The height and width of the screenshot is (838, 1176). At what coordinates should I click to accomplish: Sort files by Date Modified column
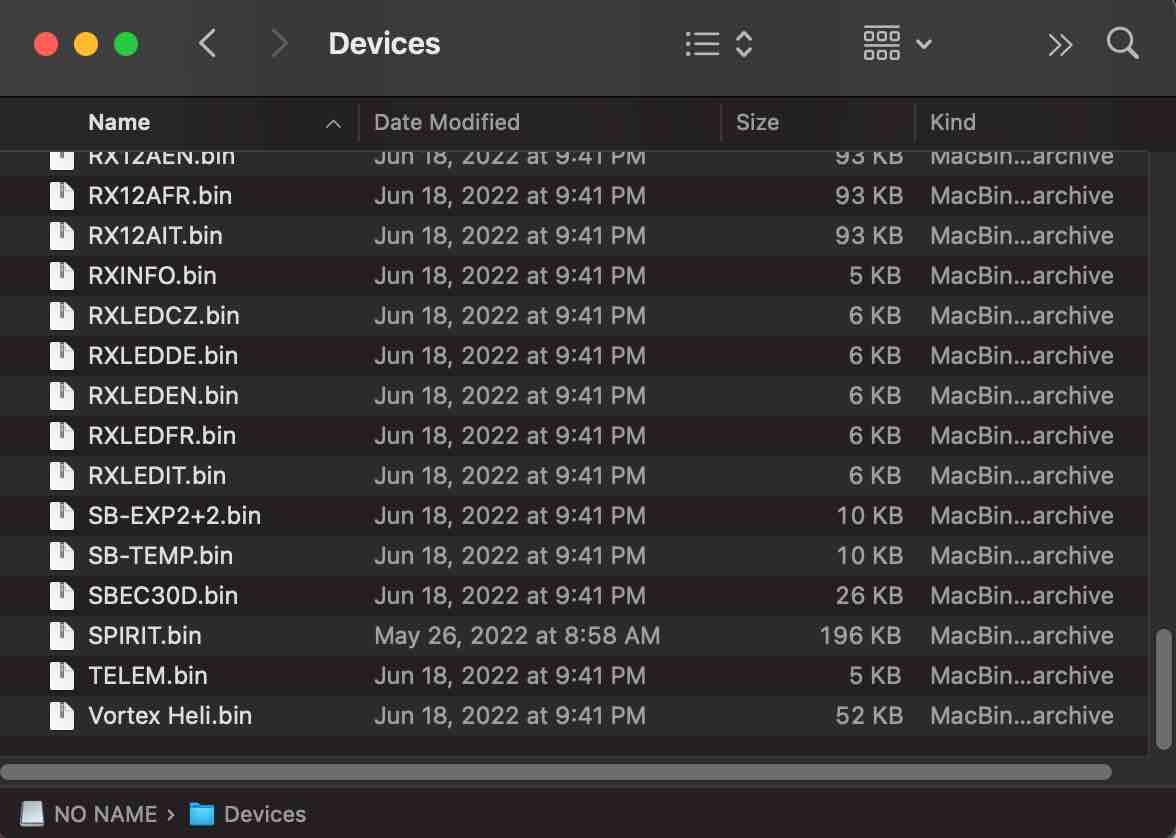click(447, 122)
